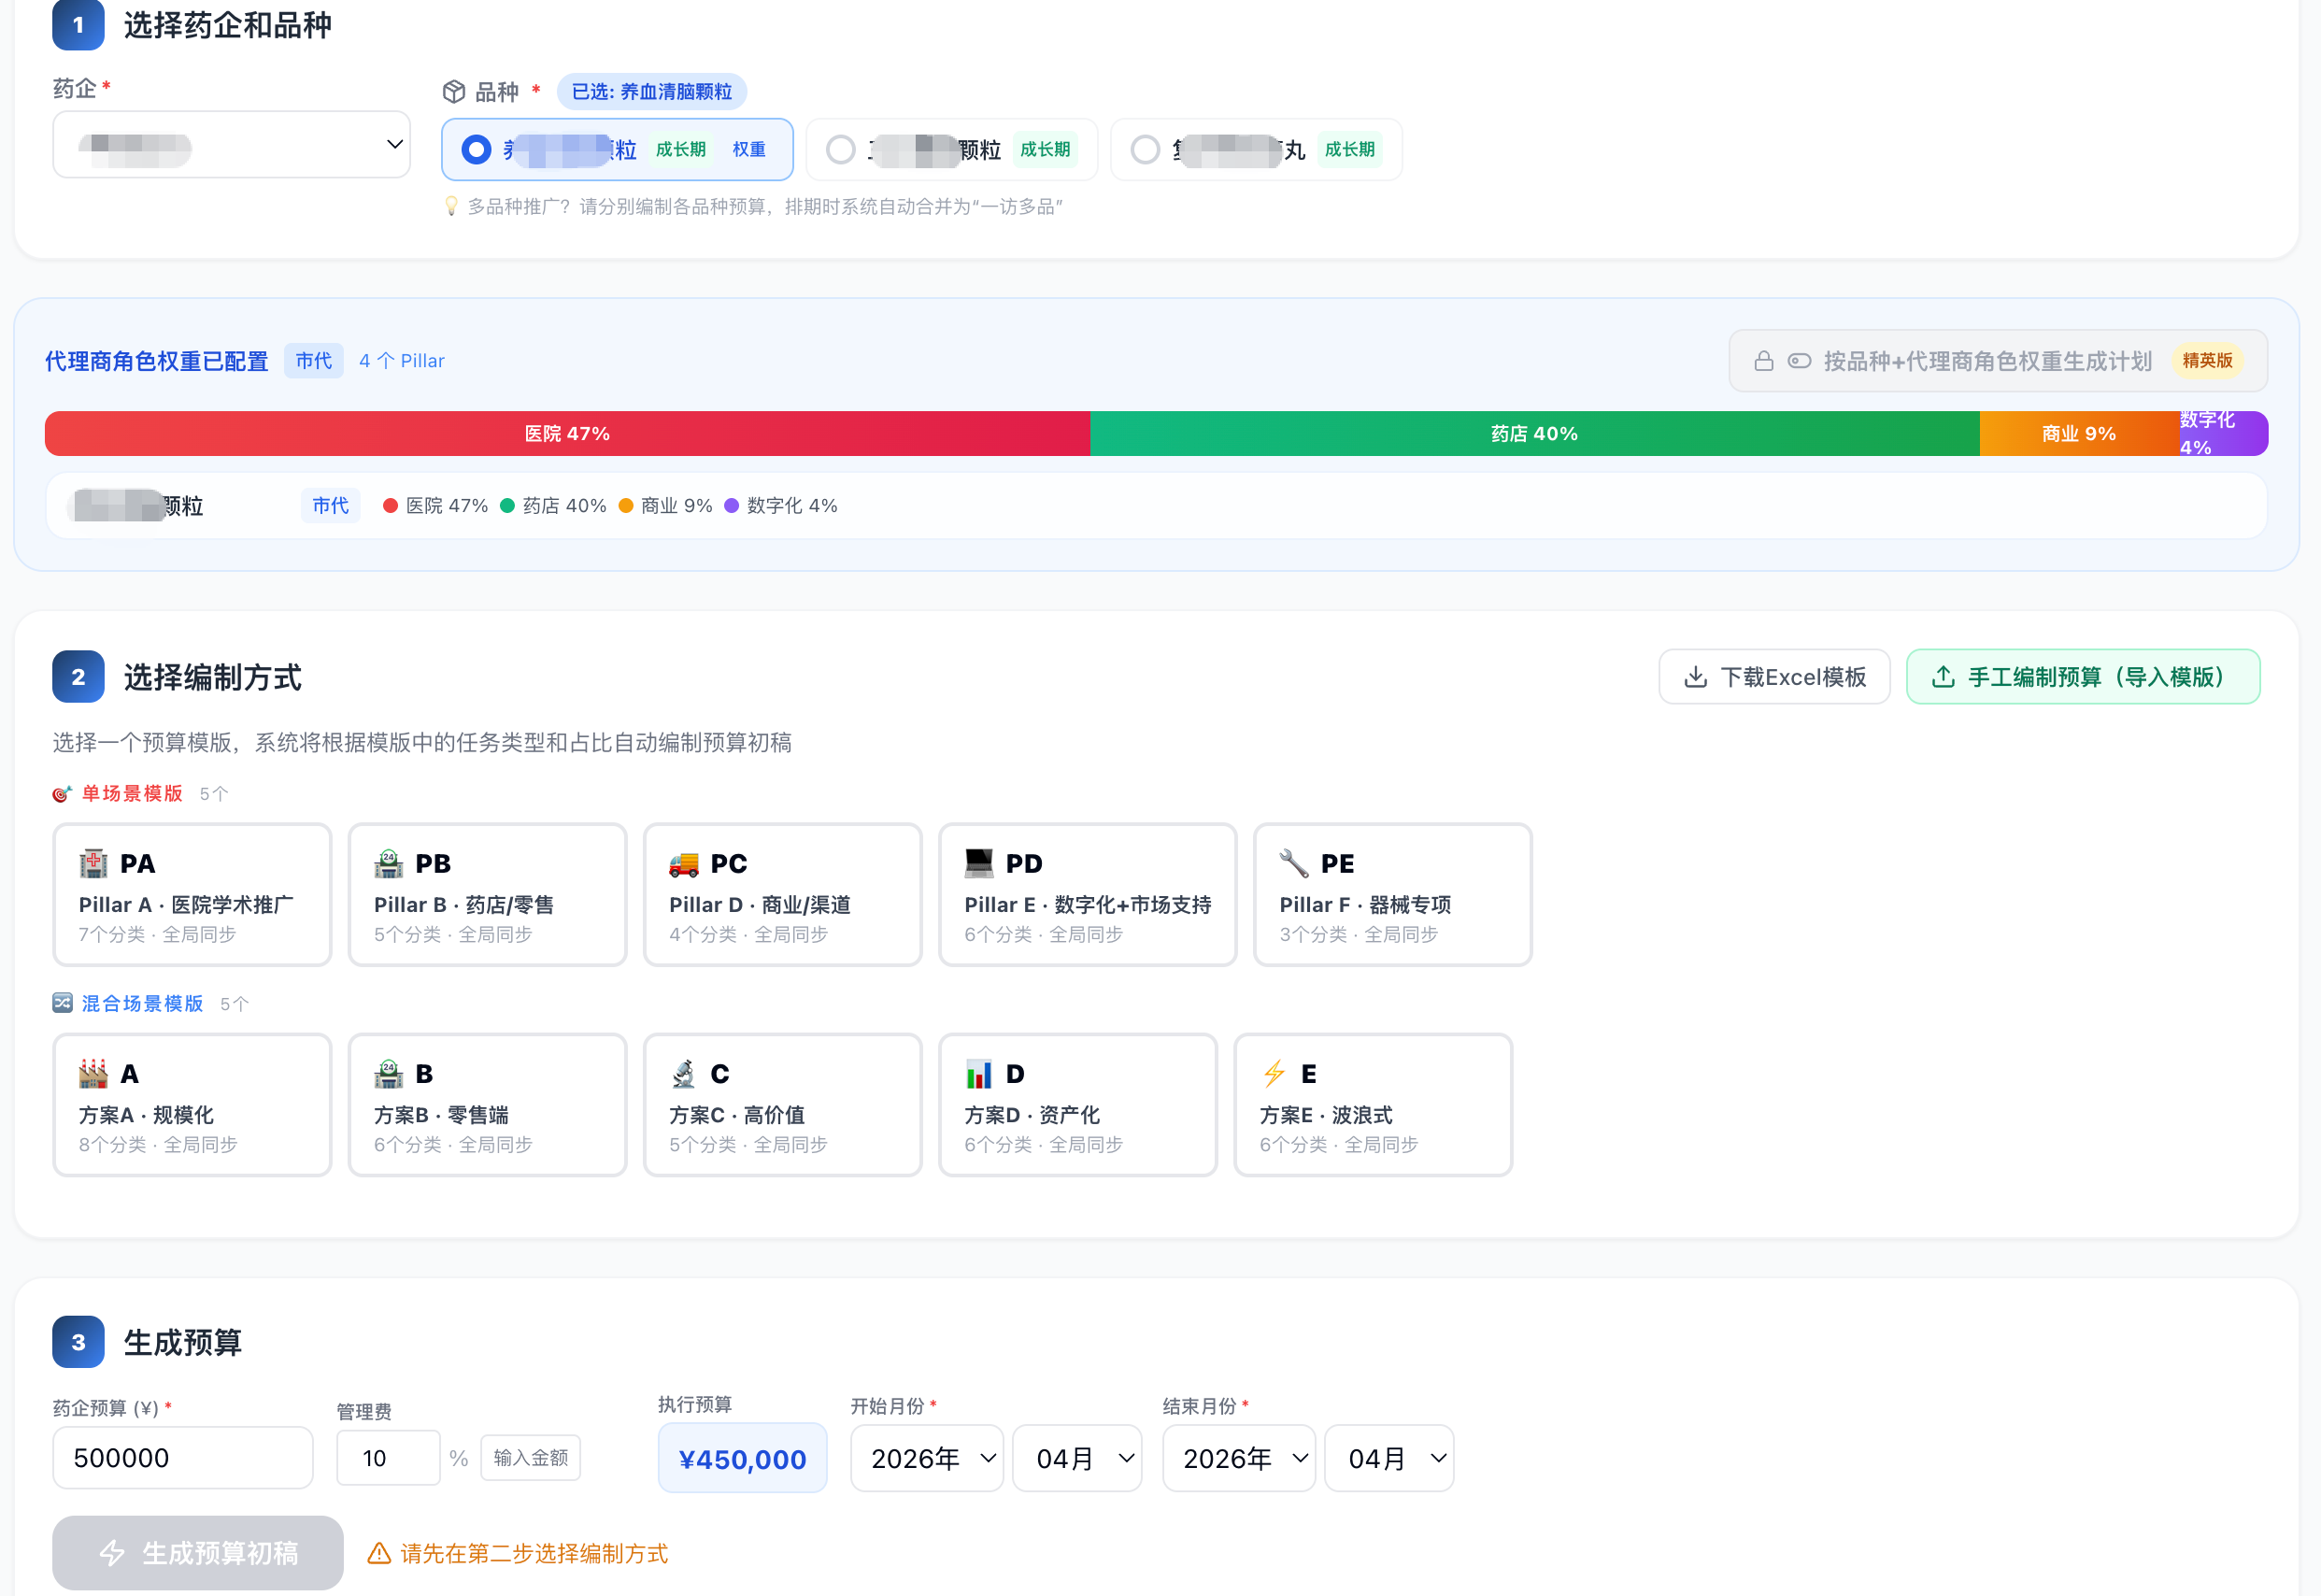Open the 药企 company dropdown
The width and height of the screenshot is (2321, 1596).
point(231,144)
